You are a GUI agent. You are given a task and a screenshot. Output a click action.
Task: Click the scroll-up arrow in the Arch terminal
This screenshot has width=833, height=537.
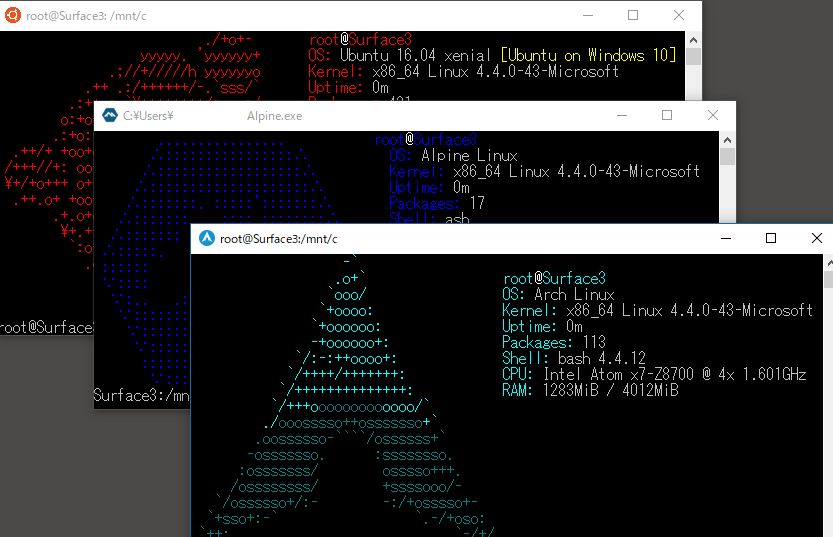pos(827,262)
